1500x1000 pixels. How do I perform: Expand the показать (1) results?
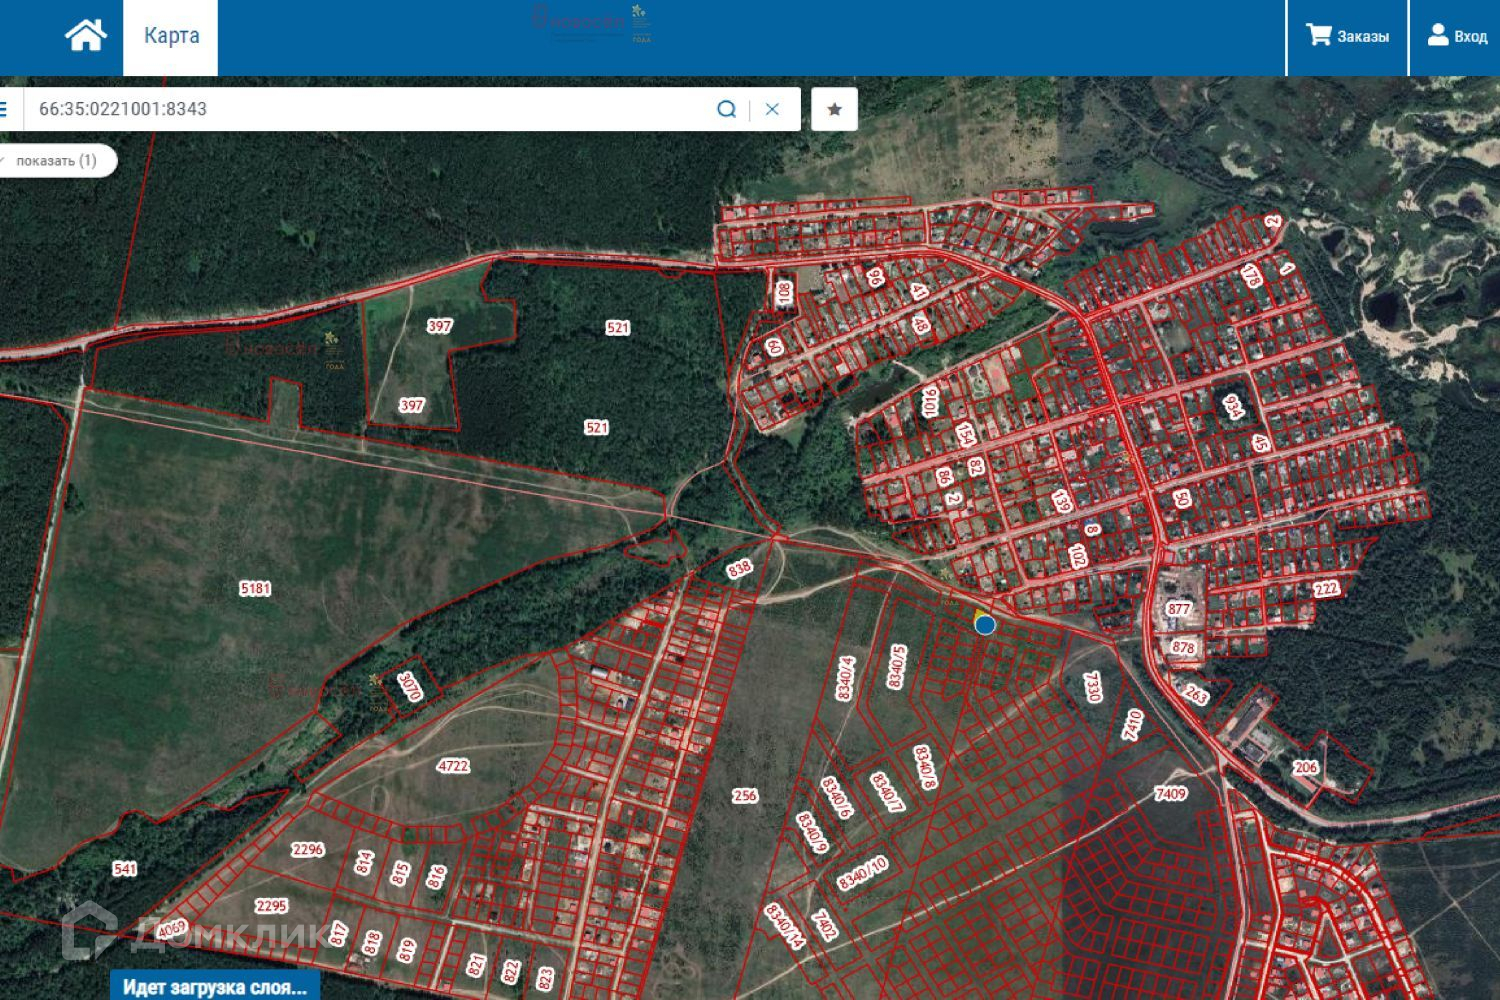[56, 161]
